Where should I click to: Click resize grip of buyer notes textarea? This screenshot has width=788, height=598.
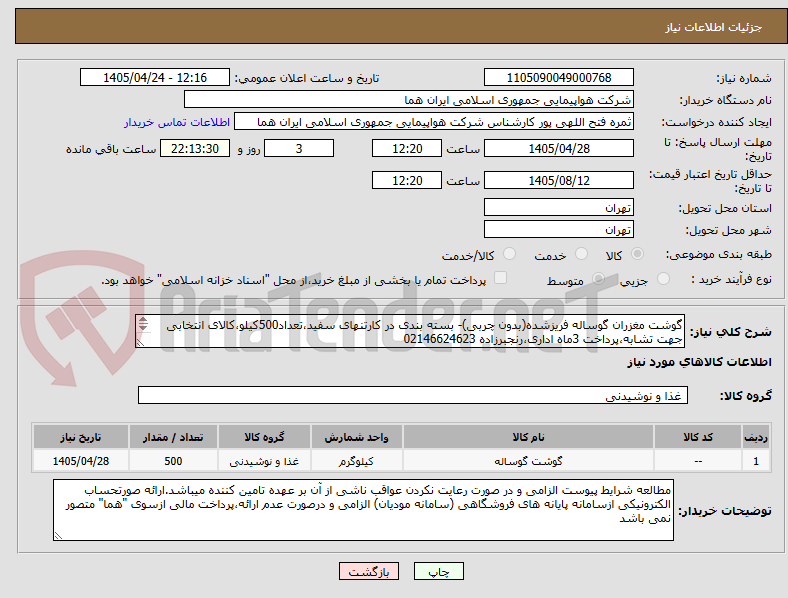(58, 536)
